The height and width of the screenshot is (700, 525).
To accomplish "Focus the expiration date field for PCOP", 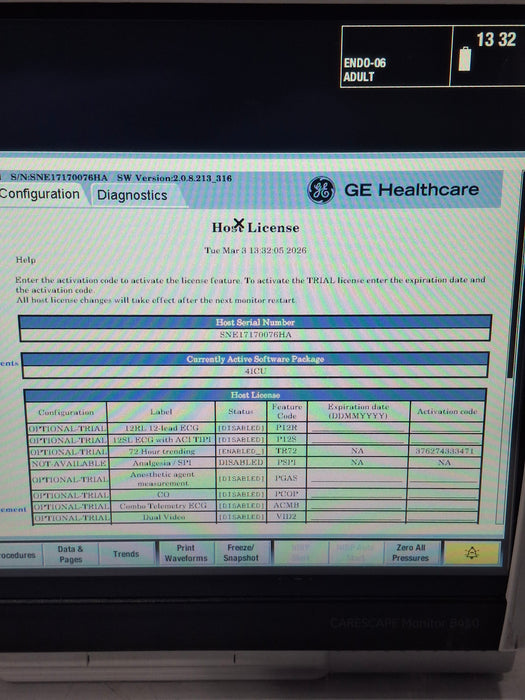I will tap(358, 494).
